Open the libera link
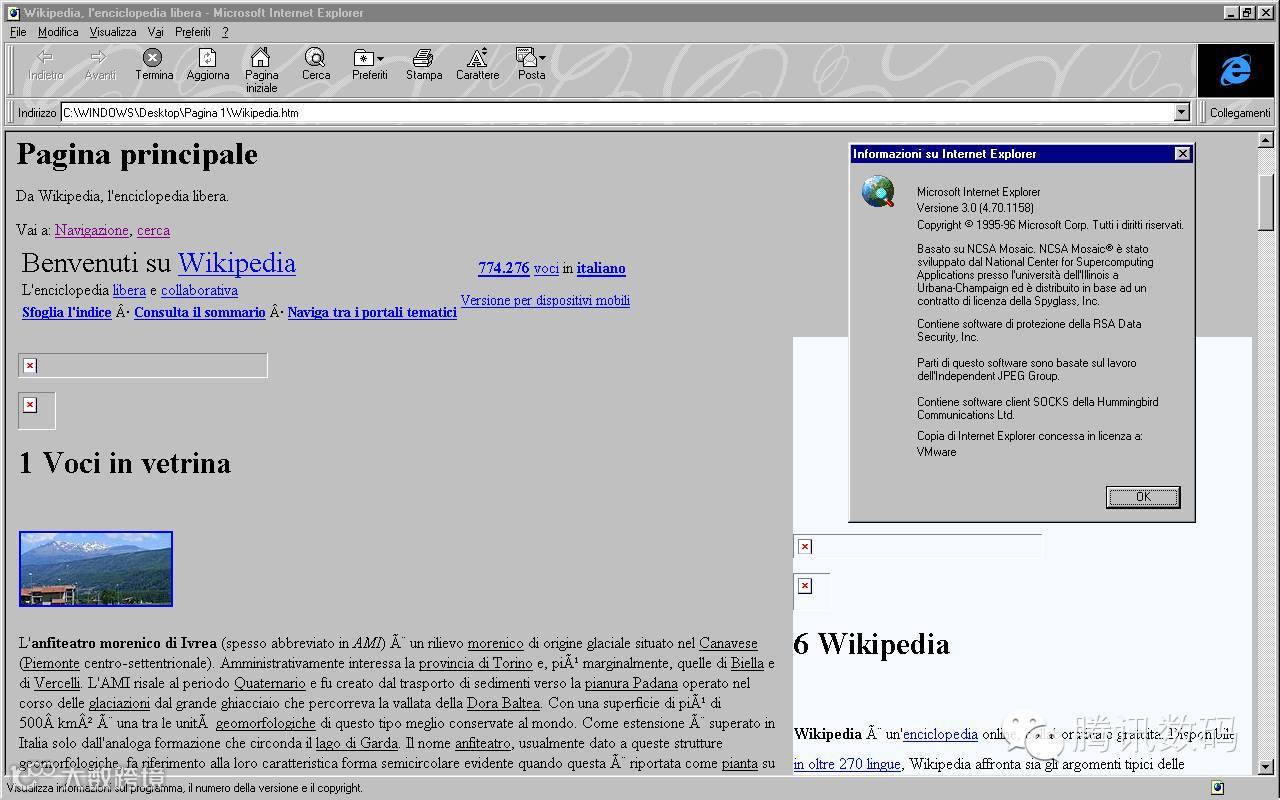The height and width of the screenshot is (800, 1280). pyautogui.click(x=129, y=290)
